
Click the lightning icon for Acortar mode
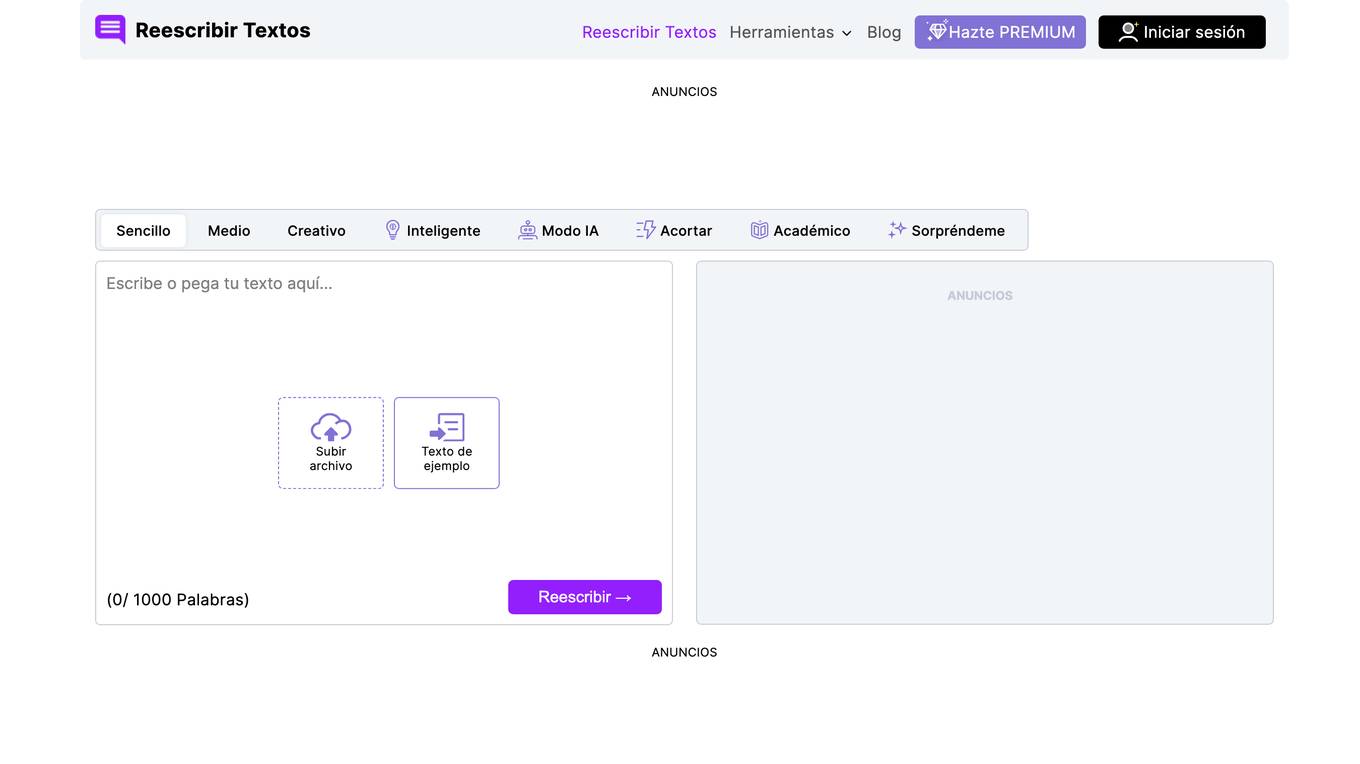point(646,230)
